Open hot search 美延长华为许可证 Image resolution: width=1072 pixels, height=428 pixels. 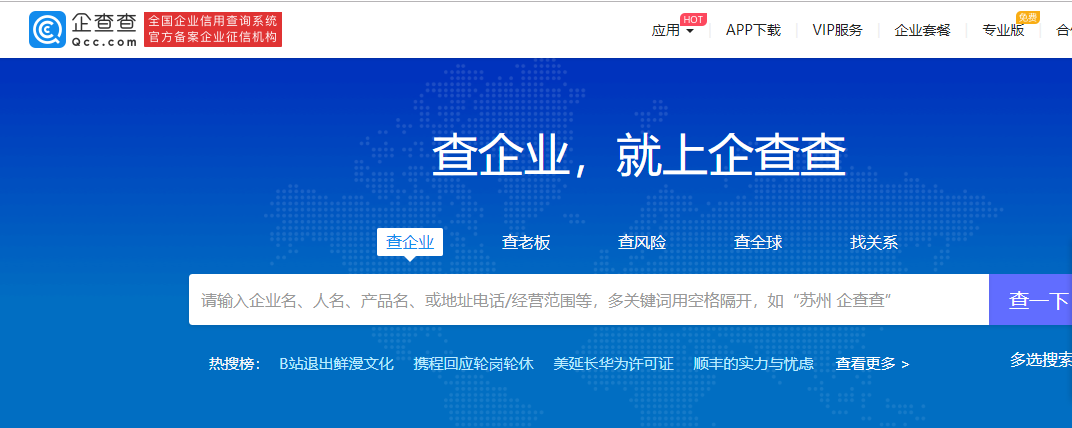613,364
